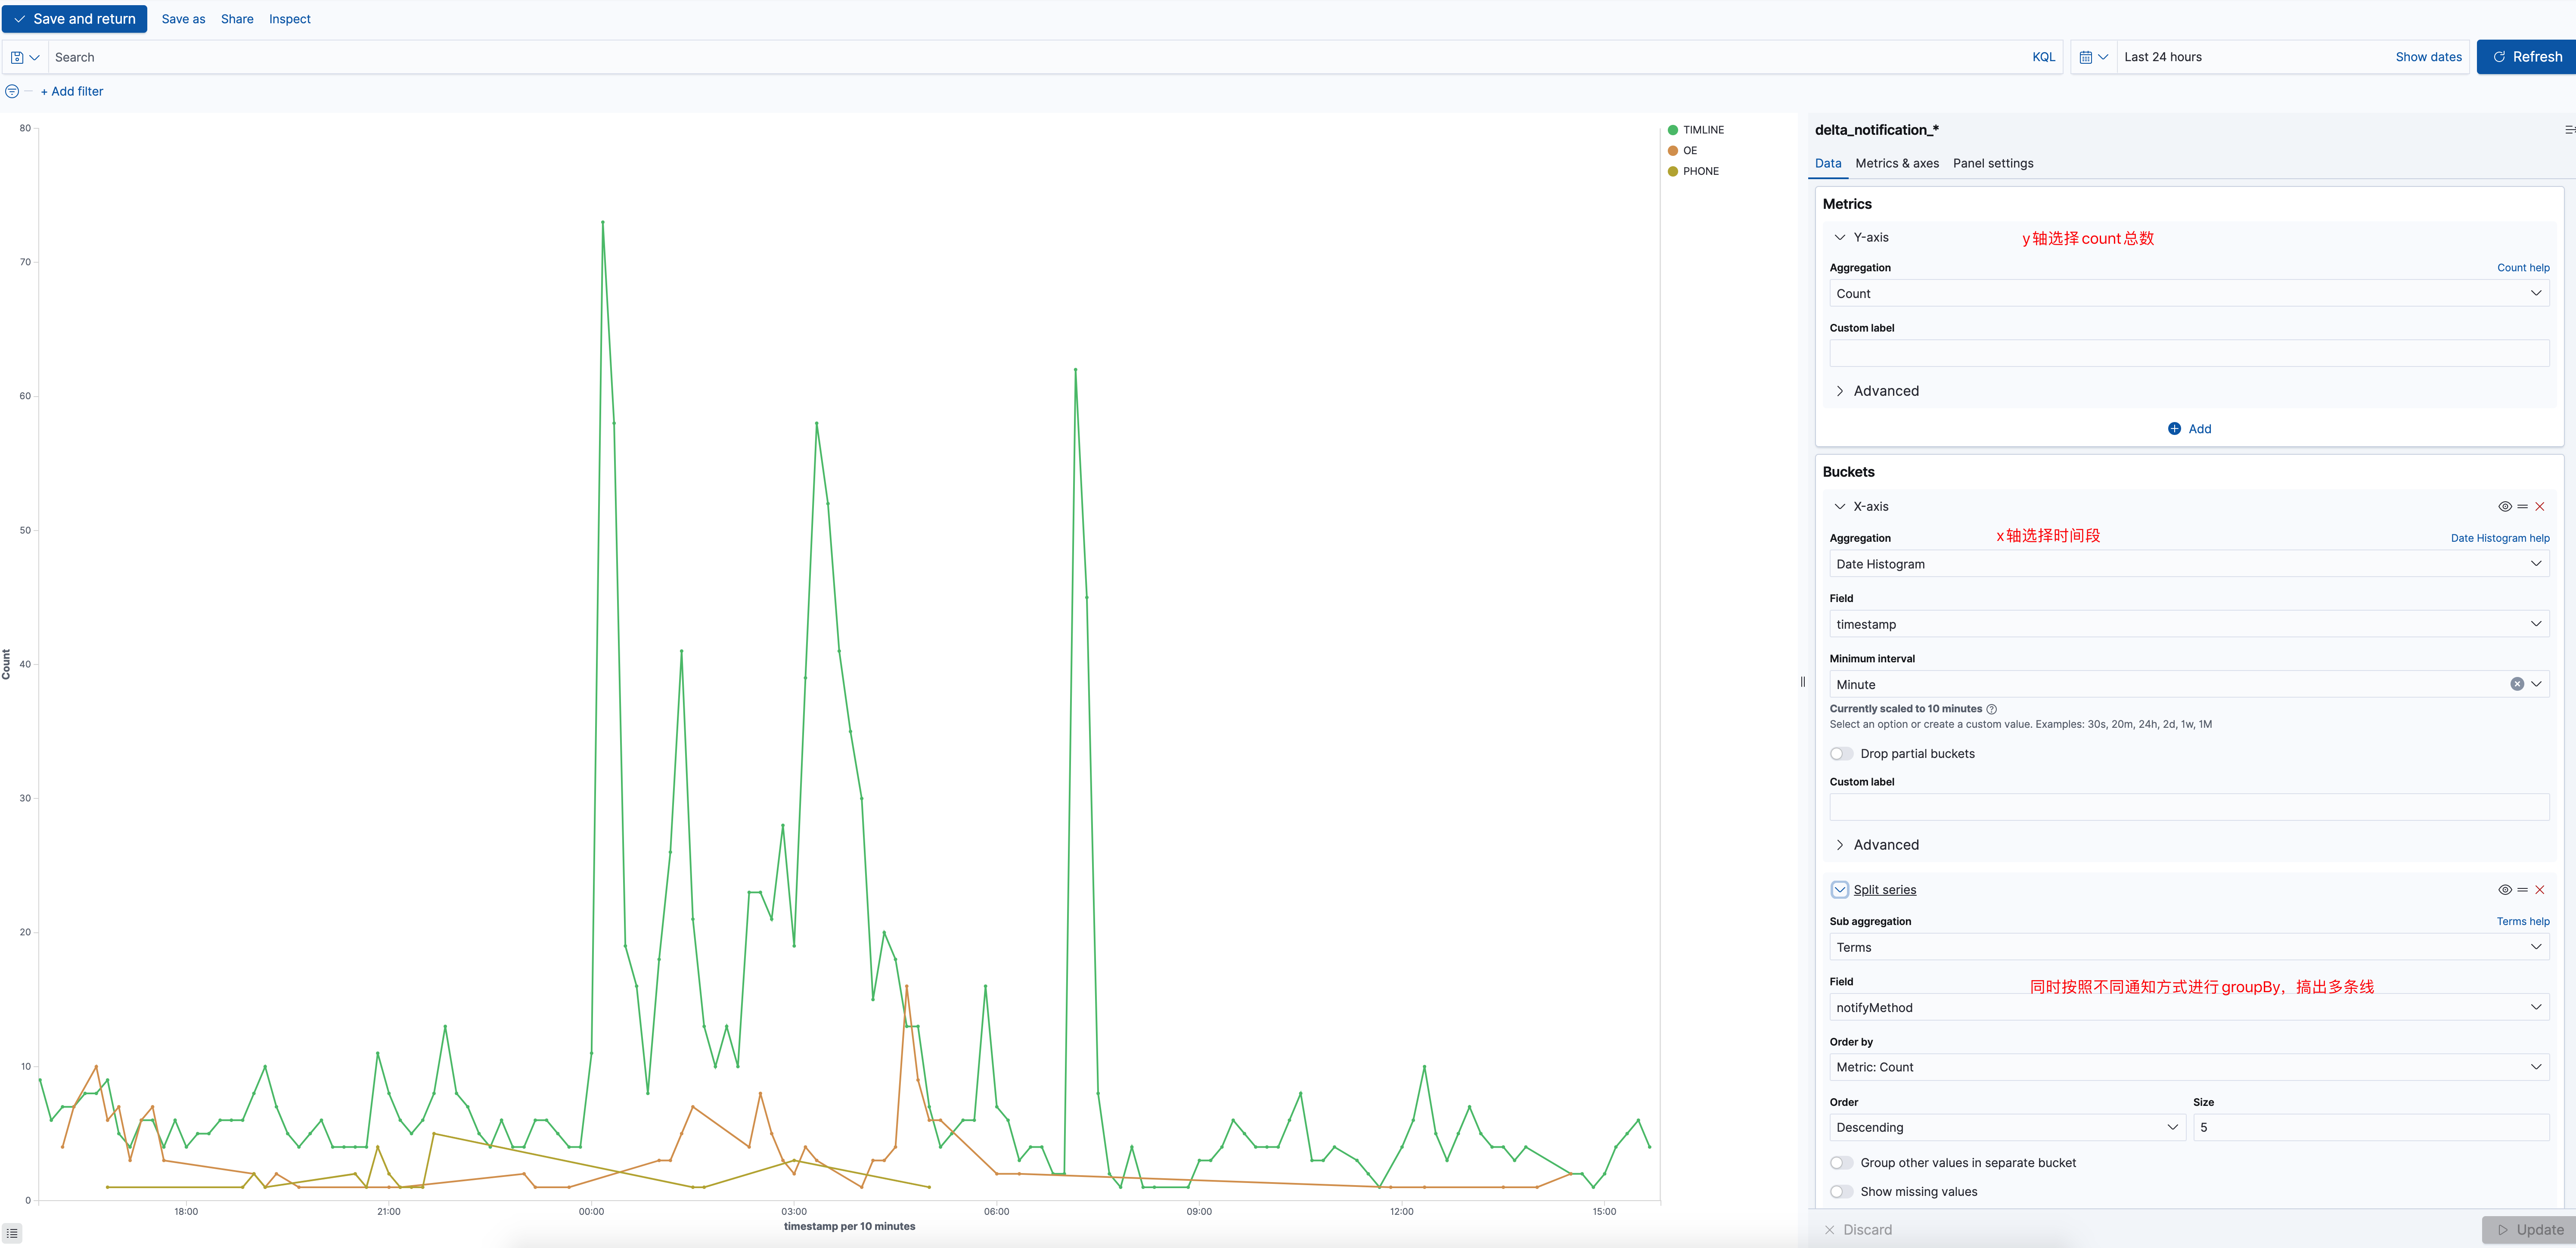Click the Split series reorder handle

point(2523,890)
